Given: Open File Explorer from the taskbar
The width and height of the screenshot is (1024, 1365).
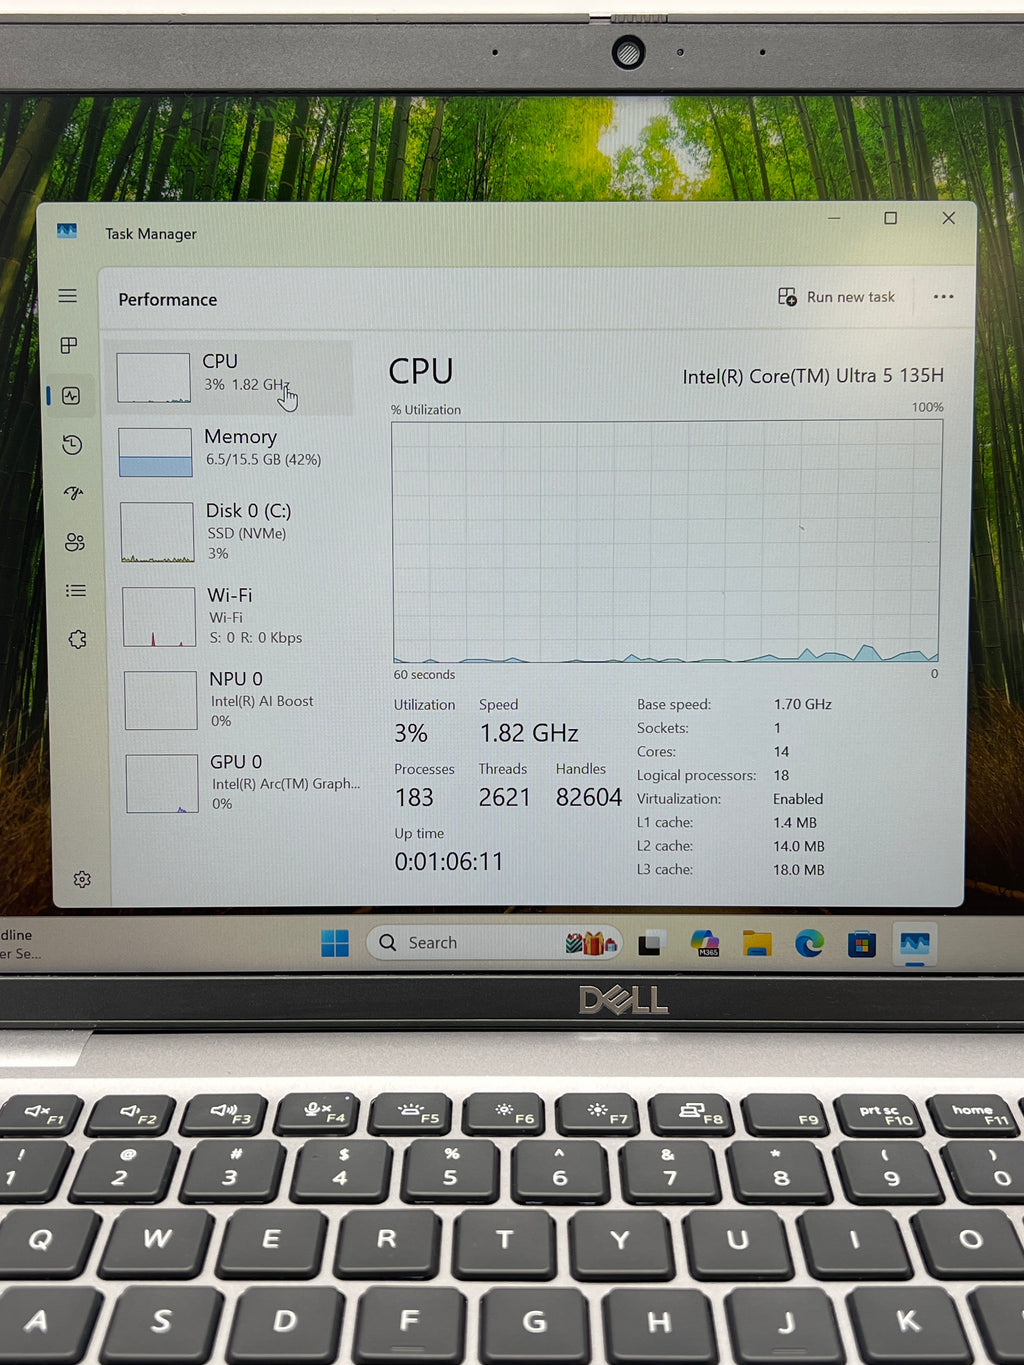Looking at the screenshot, I should coord(757,943).
